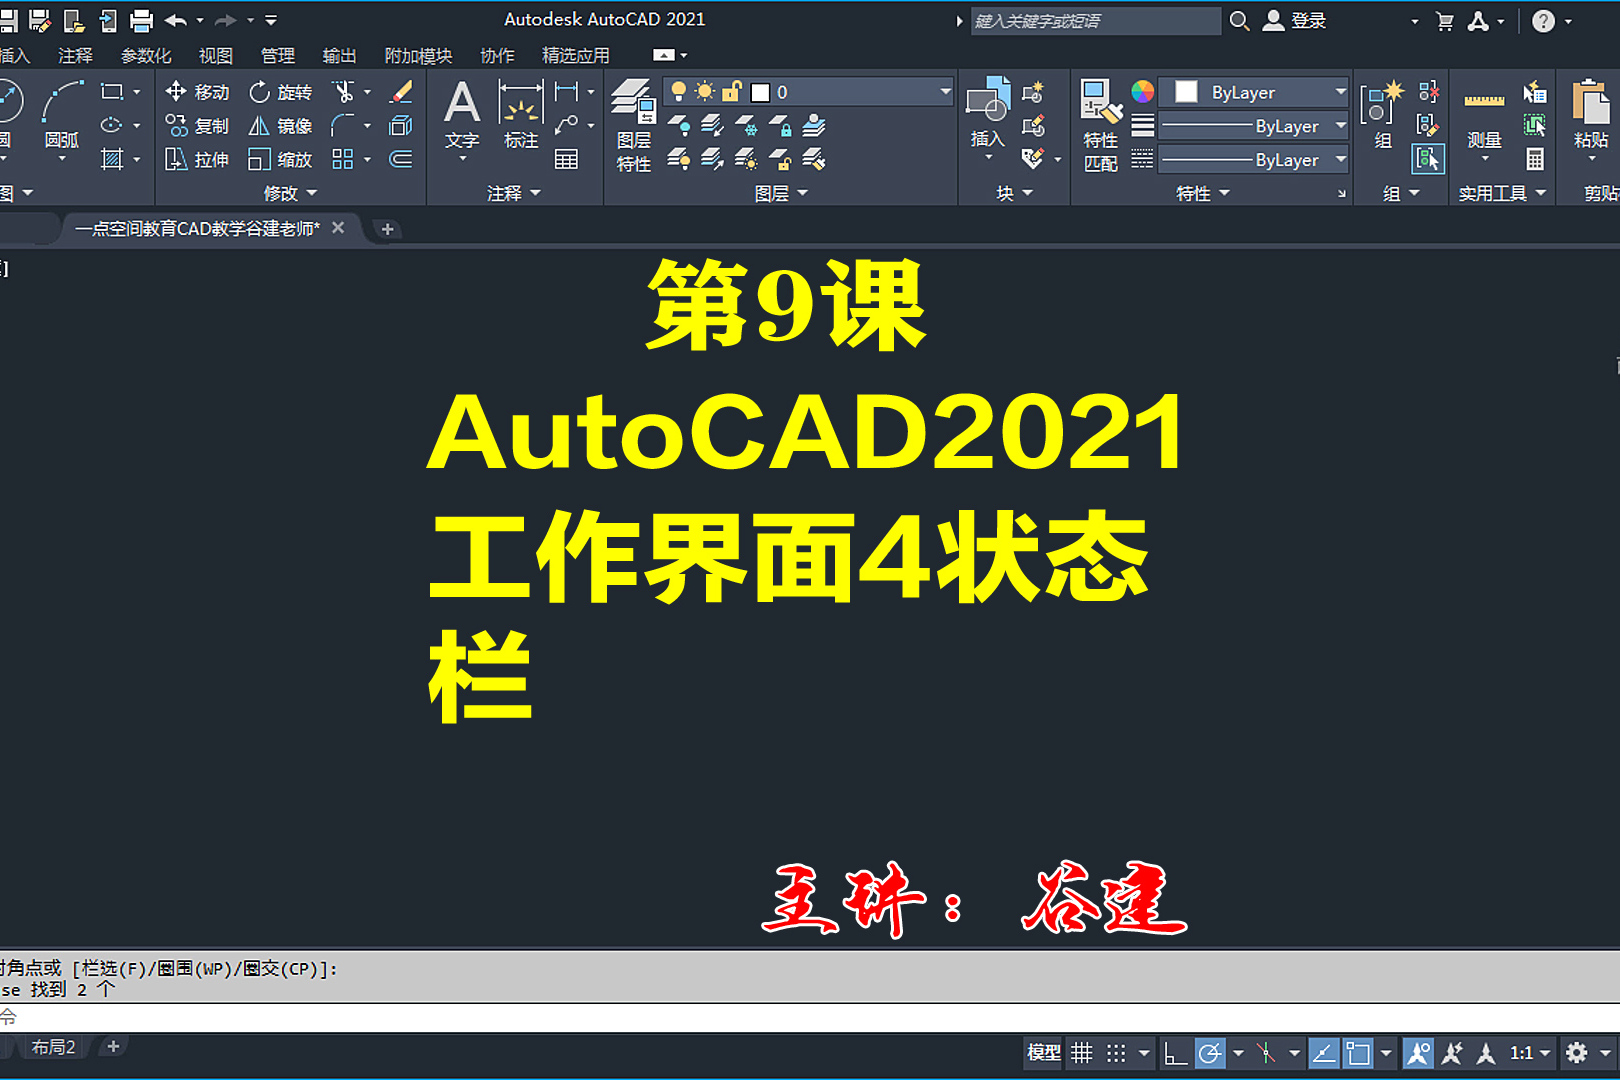Image resolution: width=1620 pixels, height=1080 pixels.
Task: Click the search keyword input field
Action: (x=1095, y=20)
